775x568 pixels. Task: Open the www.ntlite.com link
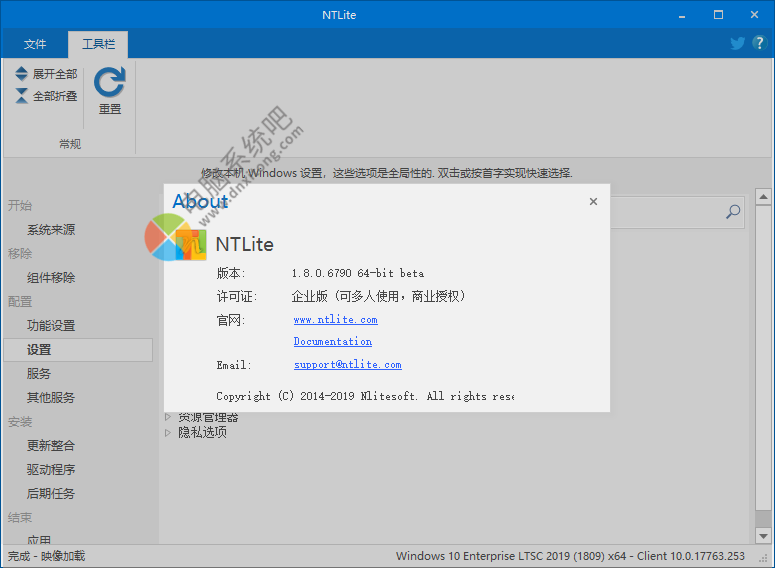pos(336,320)
